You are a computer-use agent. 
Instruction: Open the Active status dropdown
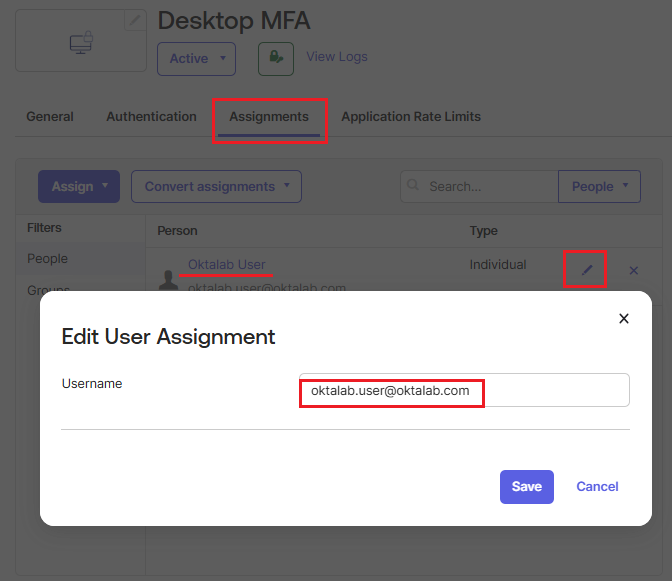196,59
